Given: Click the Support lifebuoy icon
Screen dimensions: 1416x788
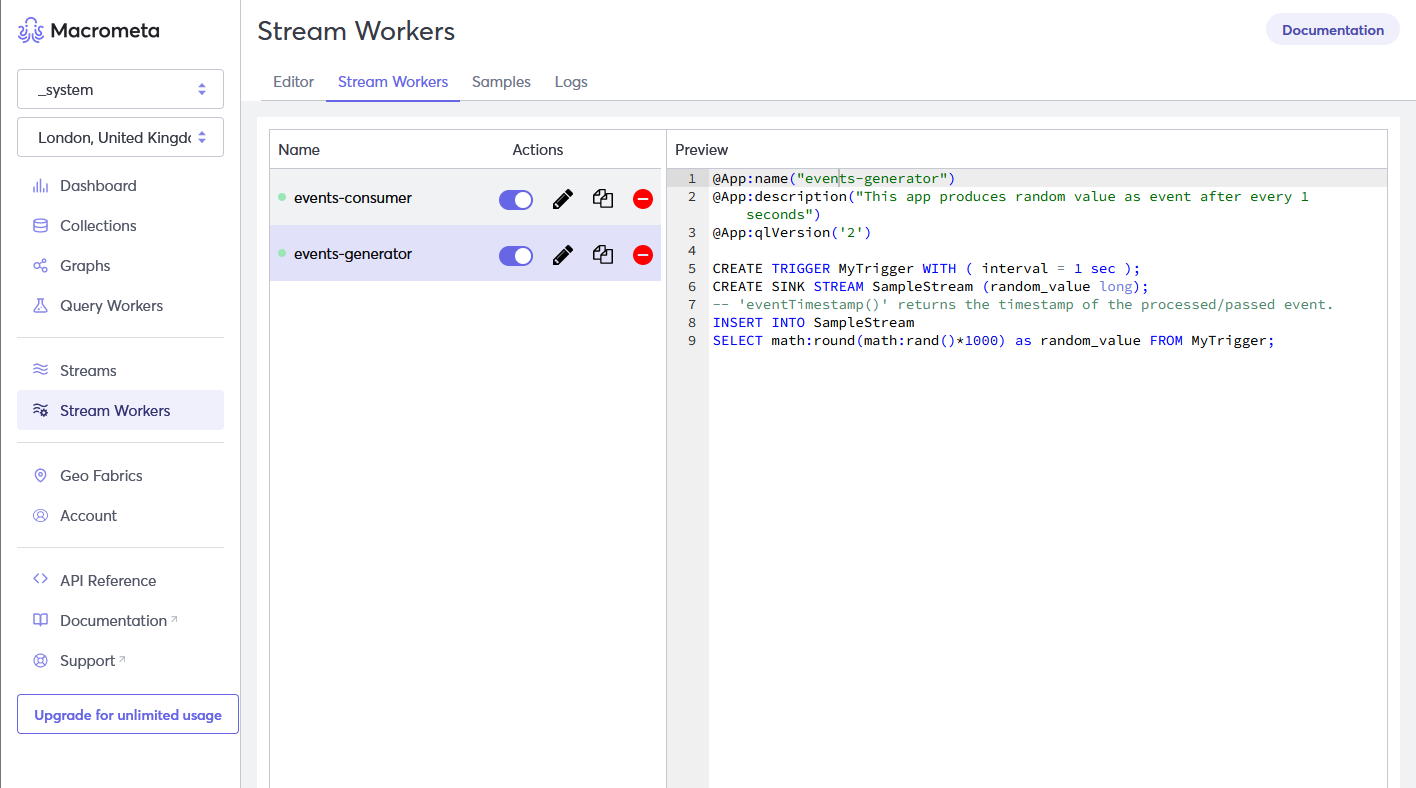Looking at the screenshot, I should point(40,660).
